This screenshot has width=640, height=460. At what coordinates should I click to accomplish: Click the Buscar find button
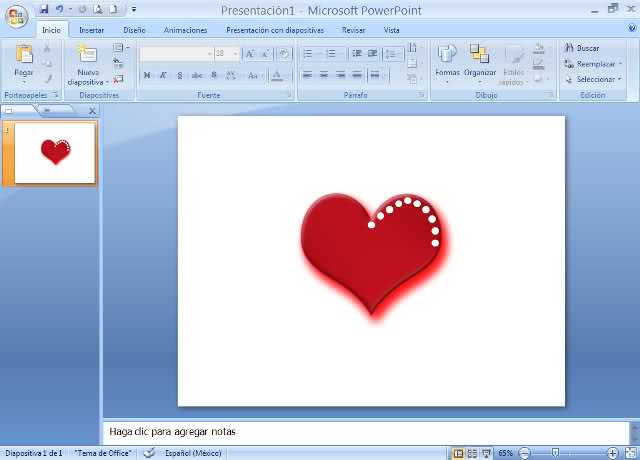(582, 48)
